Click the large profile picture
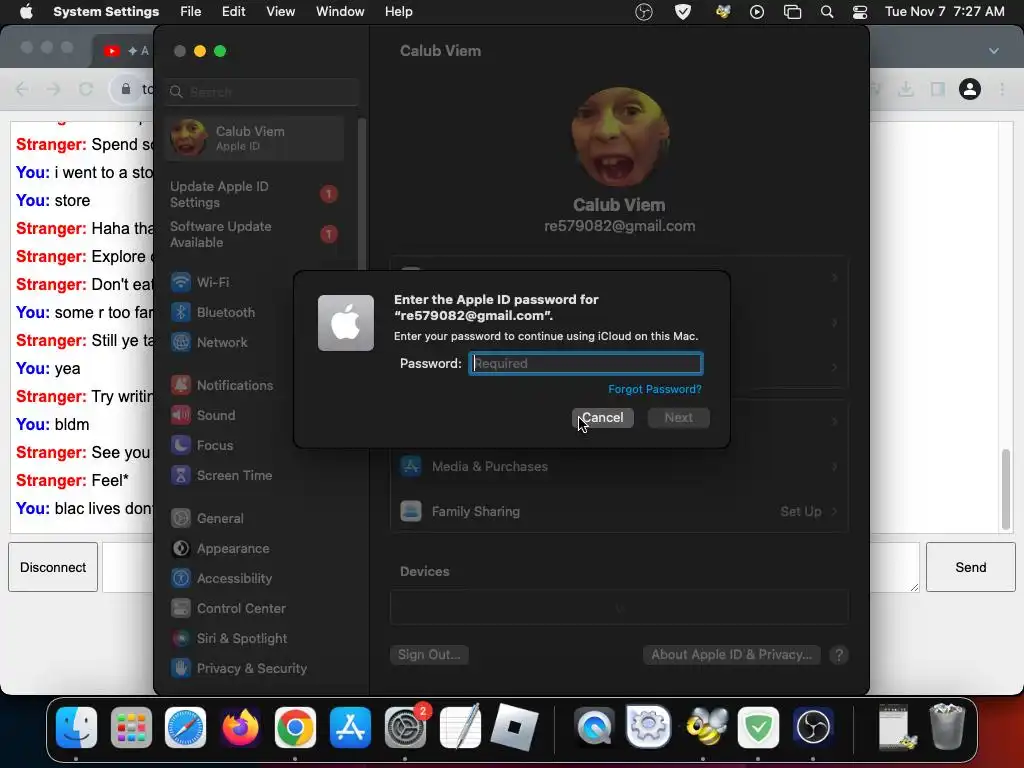Image resolution: width=1024 pixels, height=768 pixels. point(619,138)
